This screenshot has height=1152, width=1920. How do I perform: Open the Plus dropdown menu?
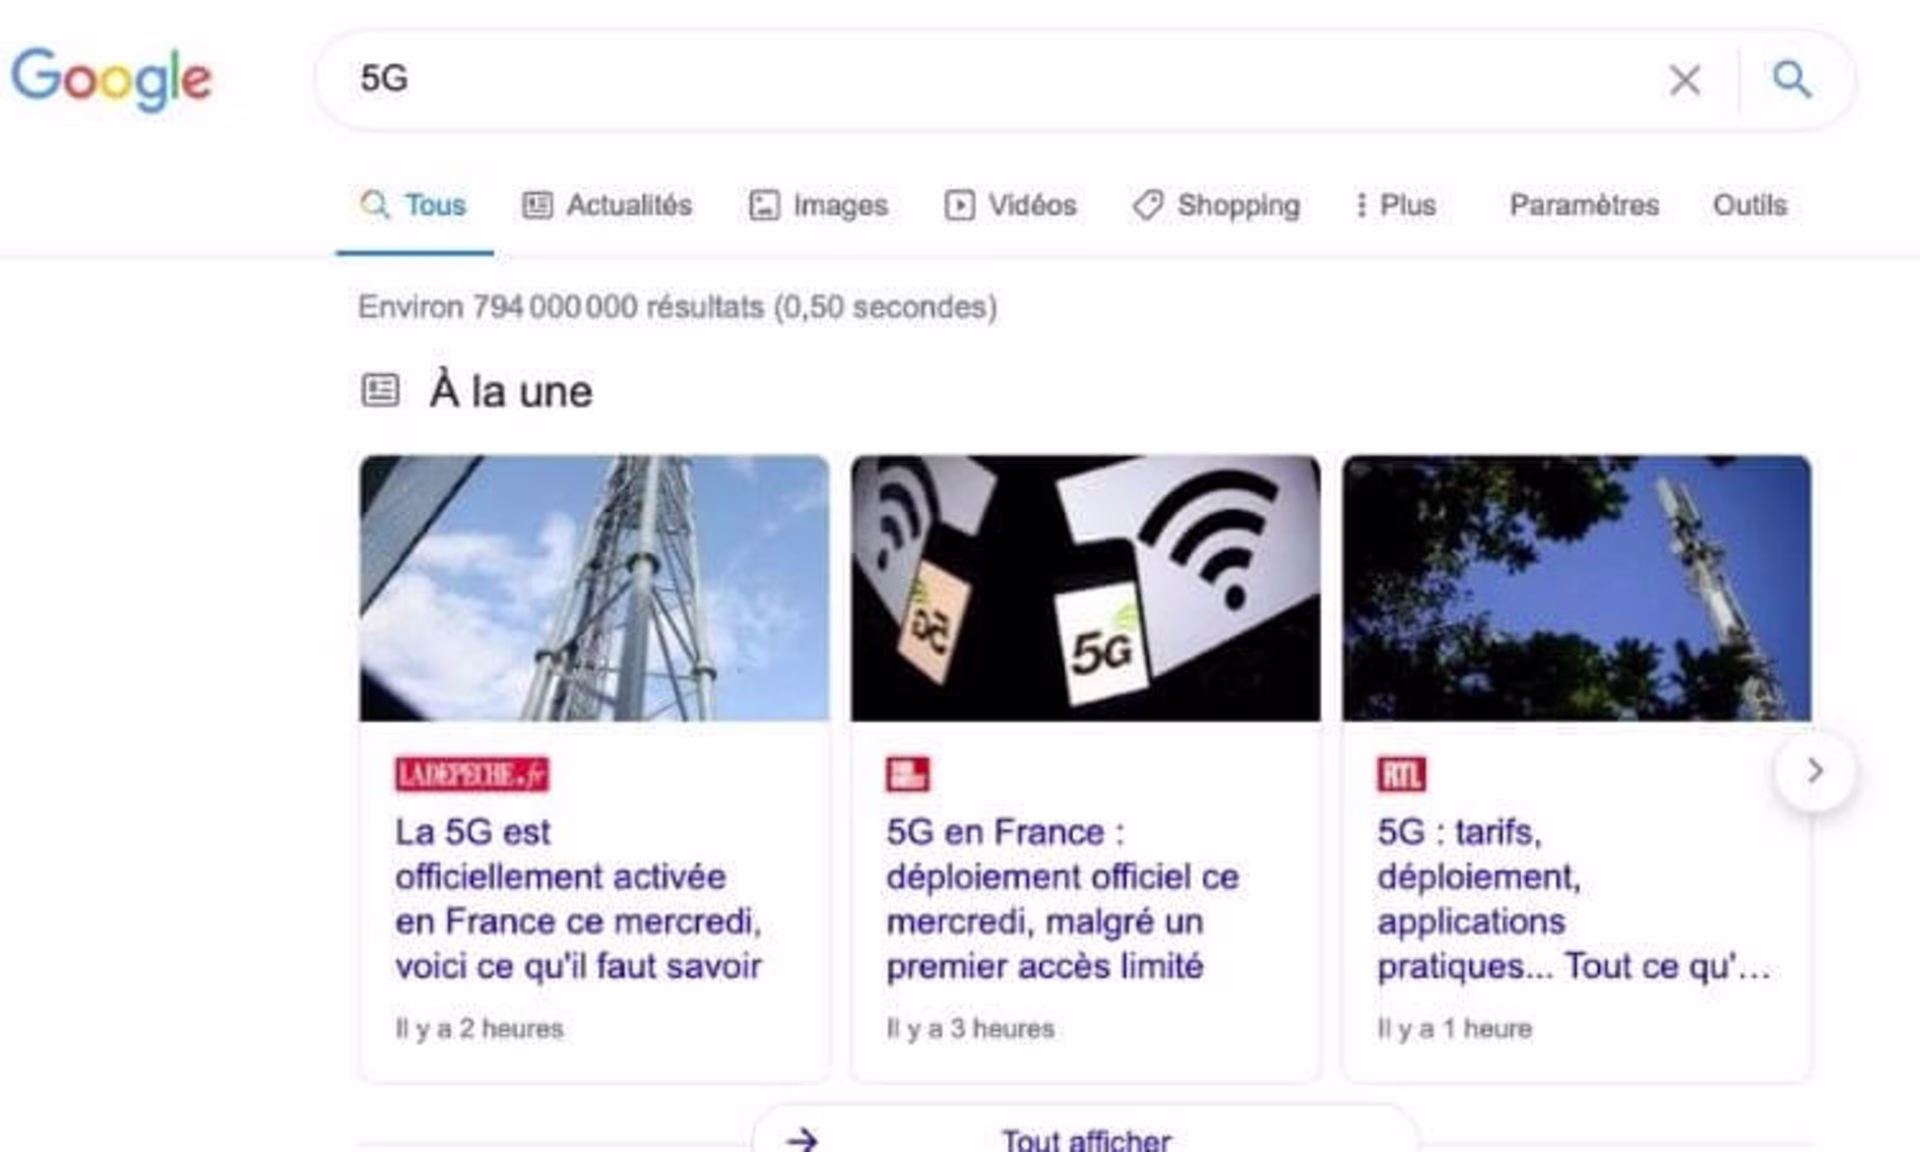[x=1407, y=205]
